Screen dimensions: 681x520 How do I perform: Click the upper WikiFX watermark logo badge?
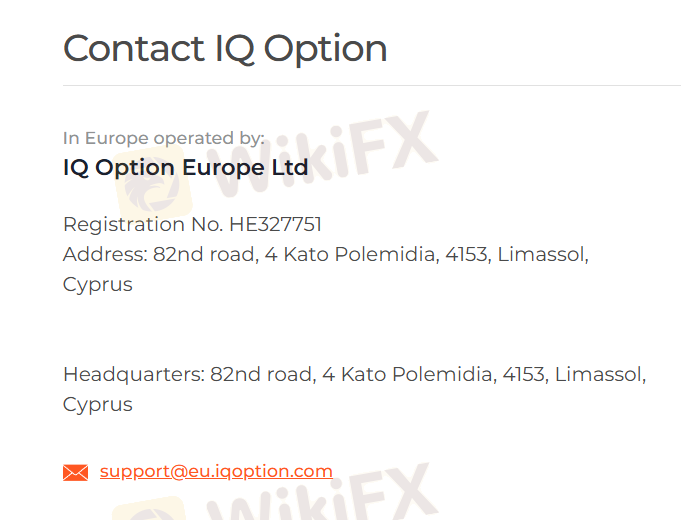pos(154,182)
